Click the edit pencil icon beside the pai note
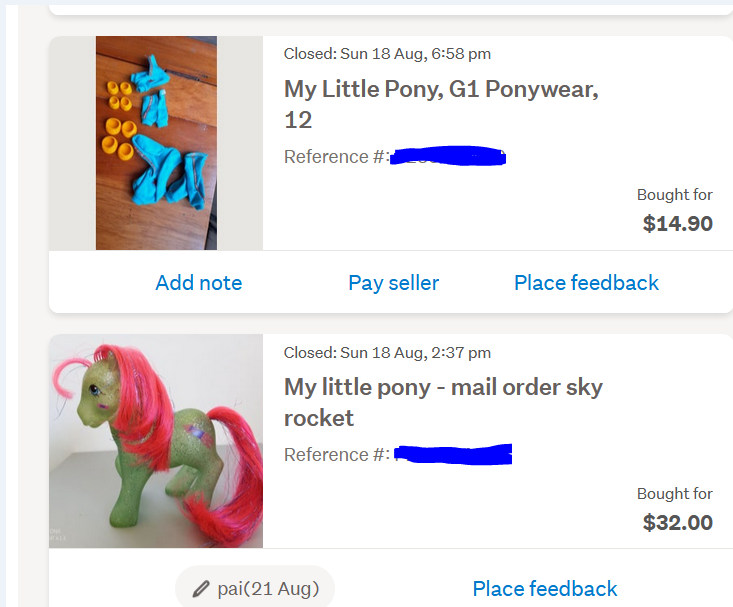 click(x=201, y=589)
